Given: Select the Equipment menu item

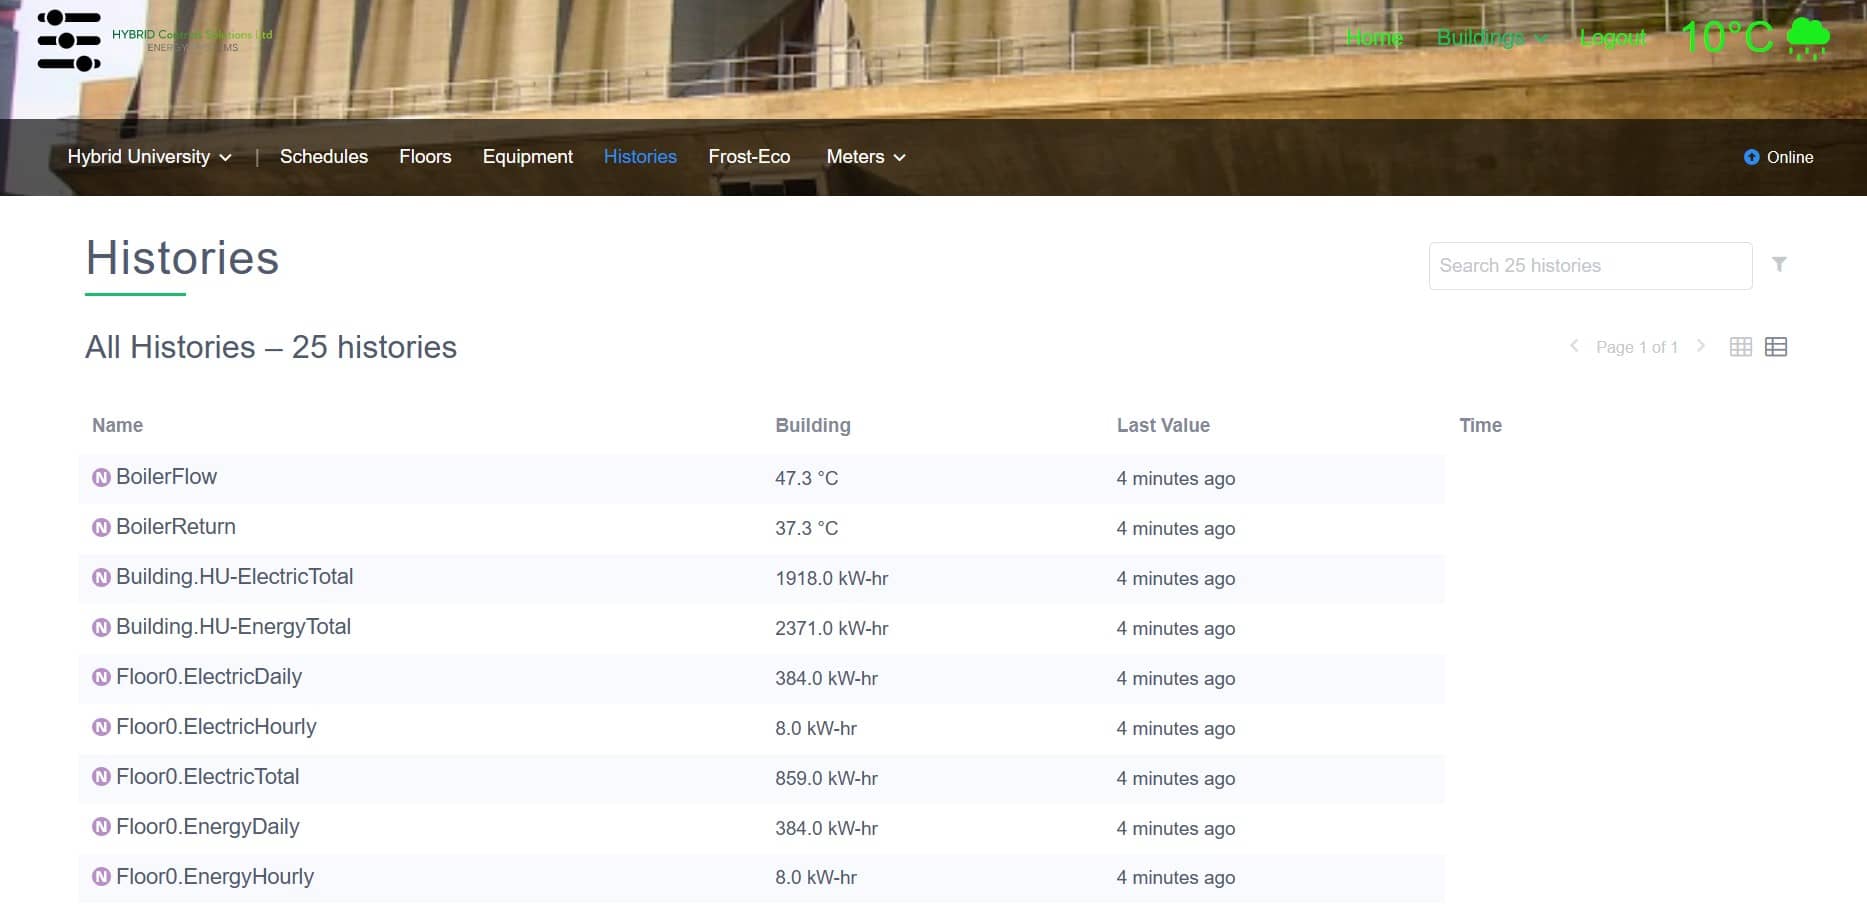Looking at the screenshot, I should pos(527,157).
